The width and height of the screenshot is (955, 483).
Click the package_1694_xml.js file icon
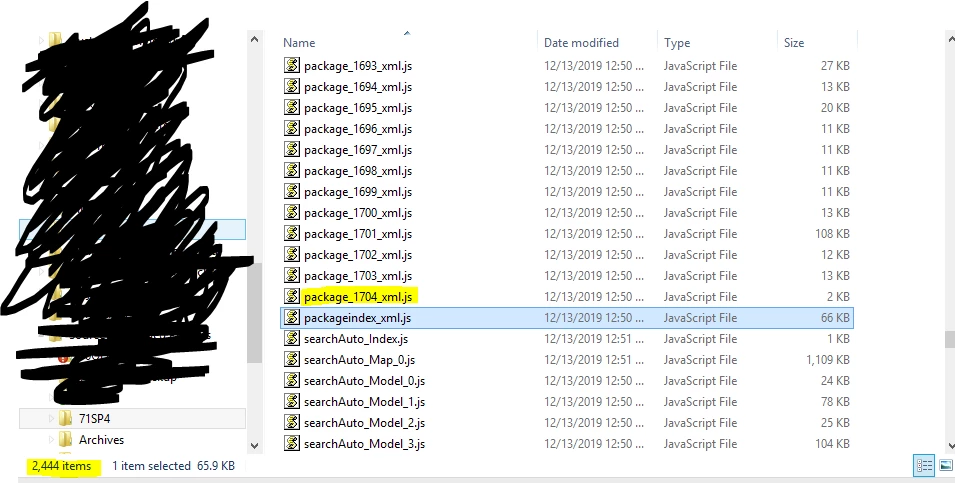click(292, 86)
